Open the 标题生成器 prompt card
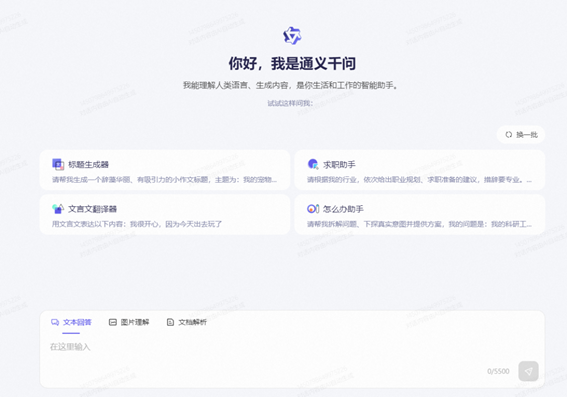Image resolution: width=567 pixels, height=397 pixels. pos(165,170)
